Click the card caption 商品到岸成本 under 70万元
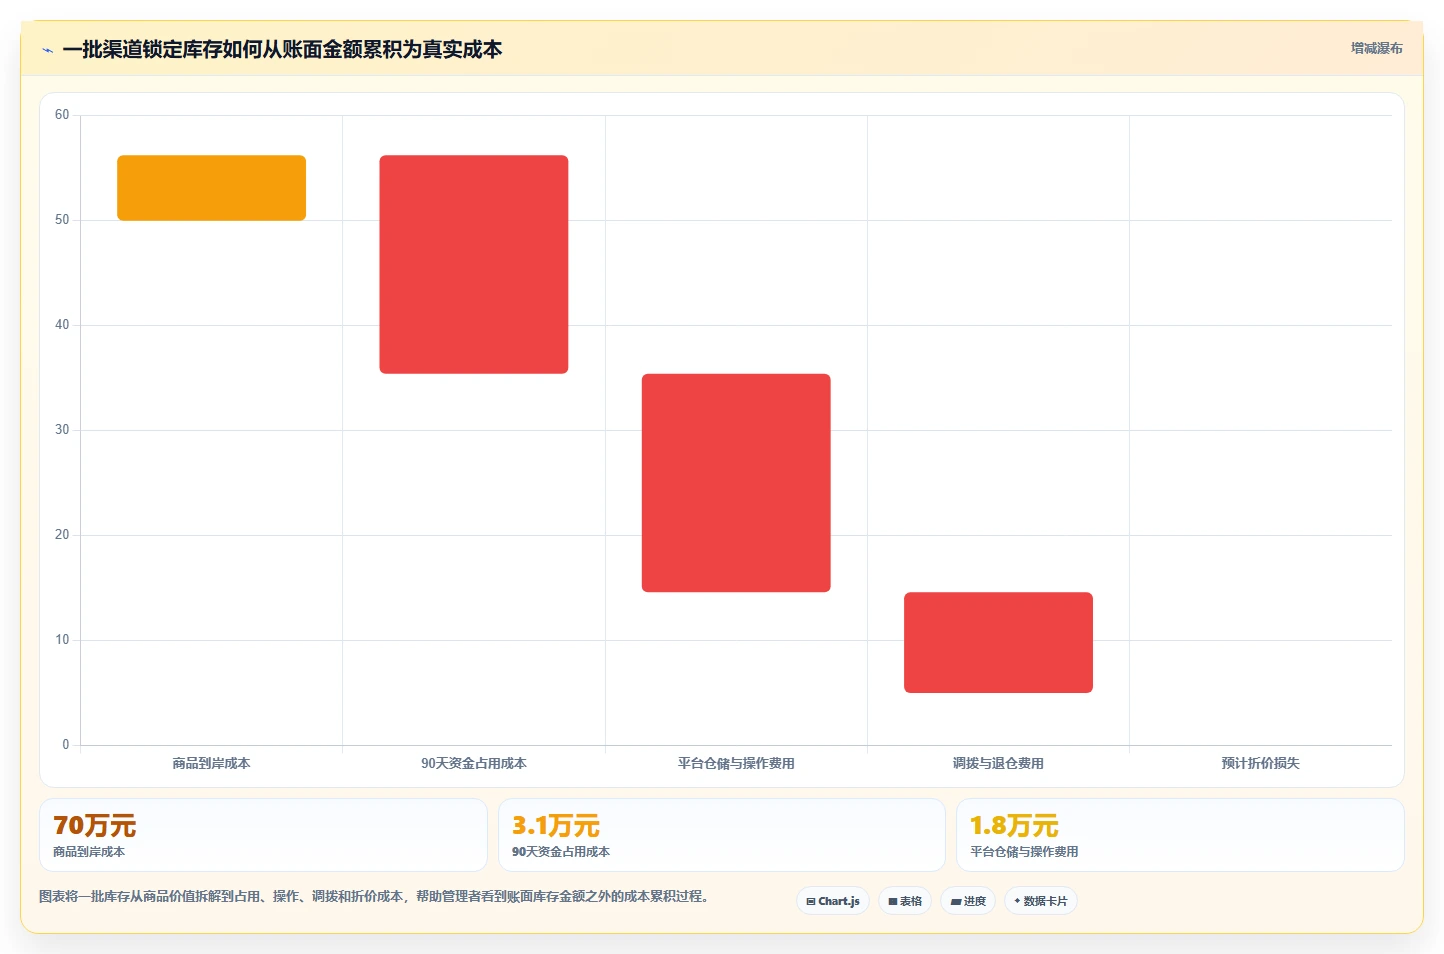Screen dimensions: 1444x954 coord(89,852)
